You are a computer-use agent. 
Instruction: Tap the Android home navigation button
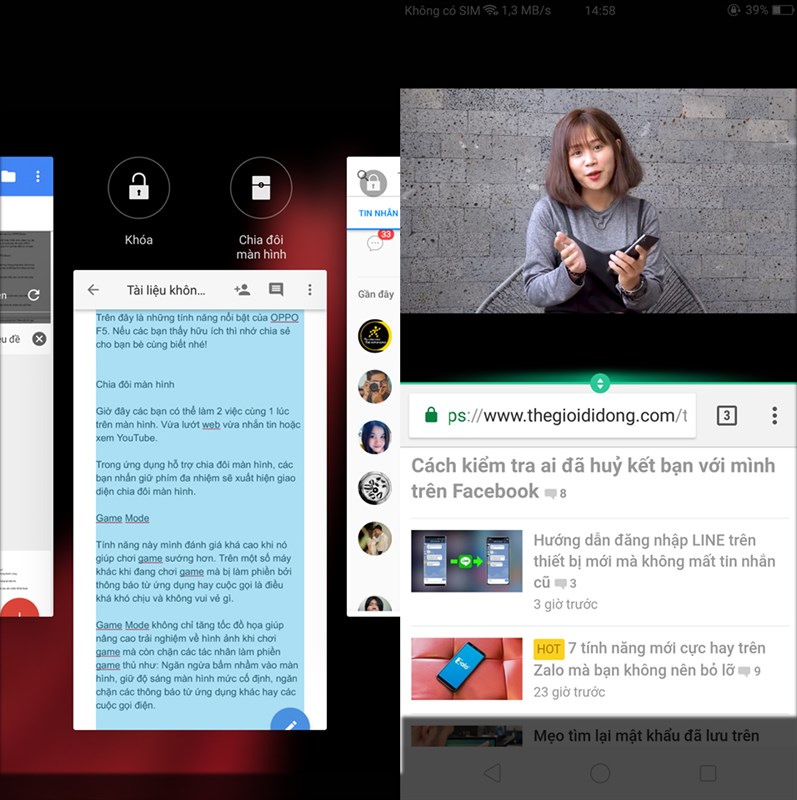(x=600, y=773)
